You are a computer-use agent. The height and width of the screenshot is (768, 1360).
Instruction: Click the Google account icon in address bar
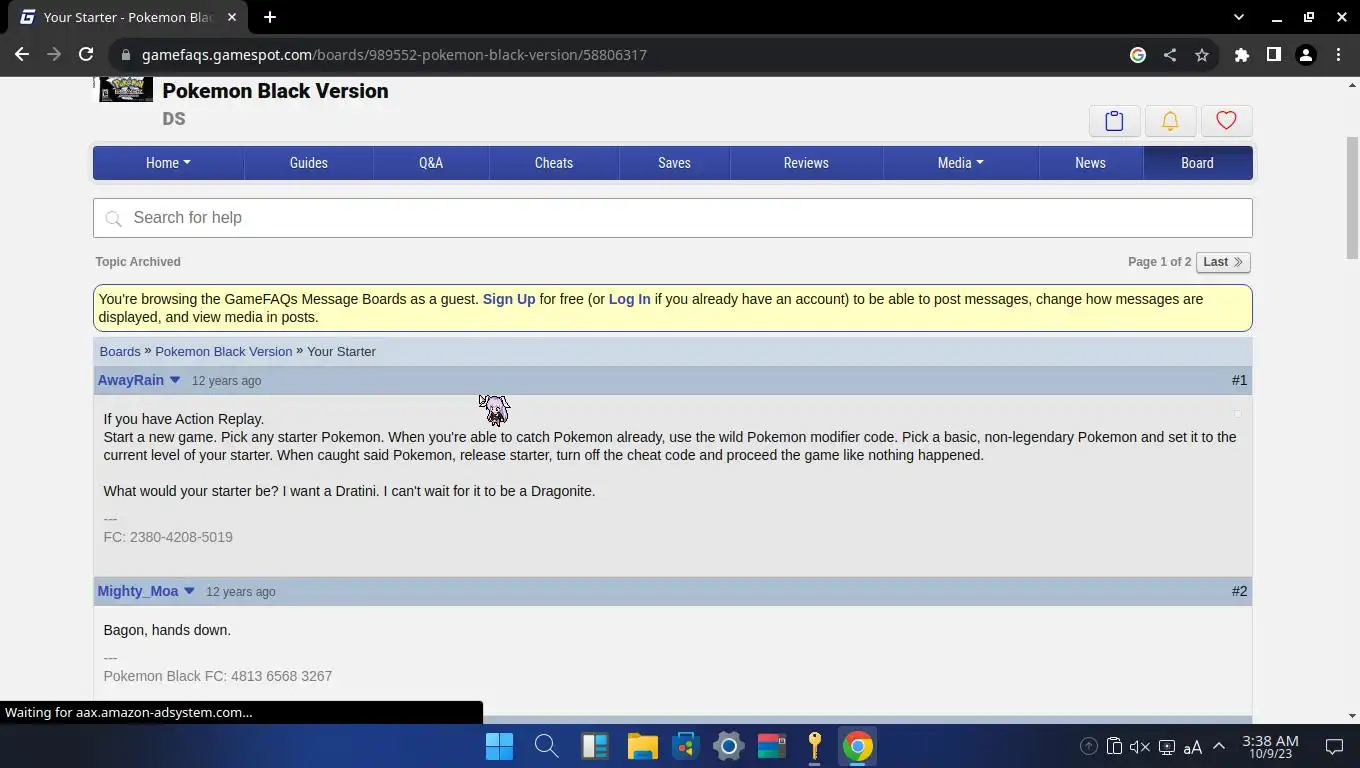pyautogui.click(x=1138, y=55)
